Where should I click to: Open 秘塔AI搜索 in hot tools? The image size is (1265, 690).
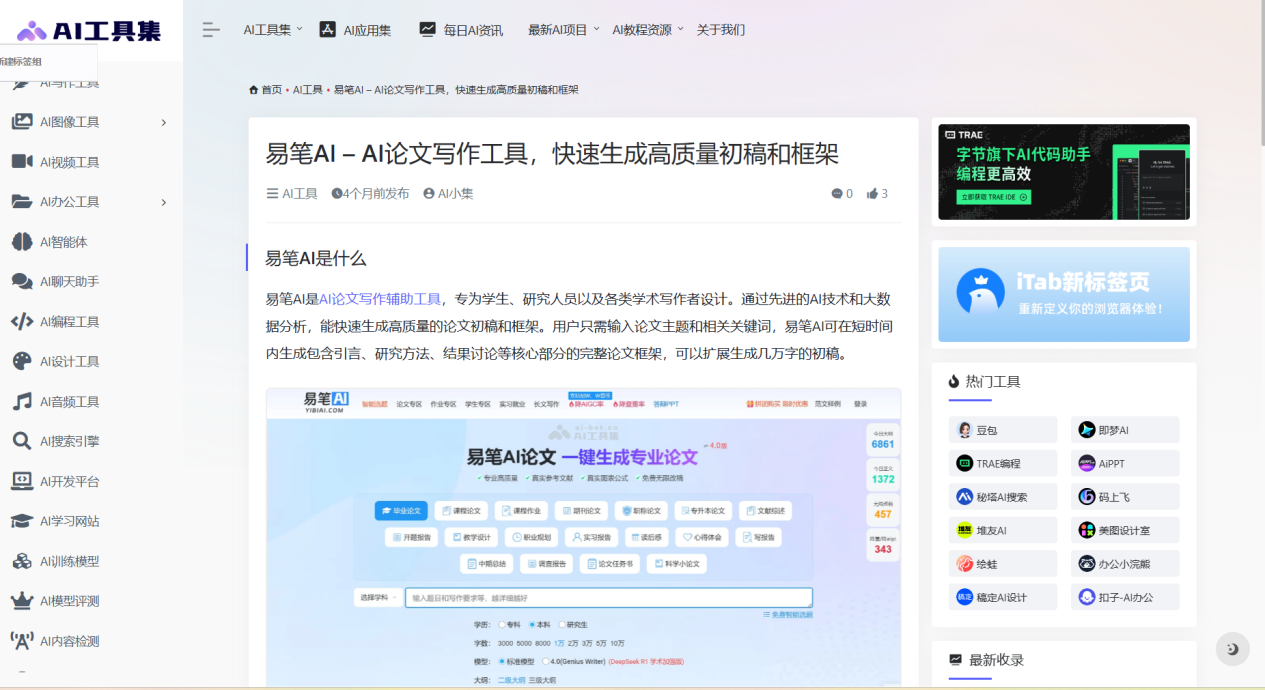click(x=1003, y=497)
